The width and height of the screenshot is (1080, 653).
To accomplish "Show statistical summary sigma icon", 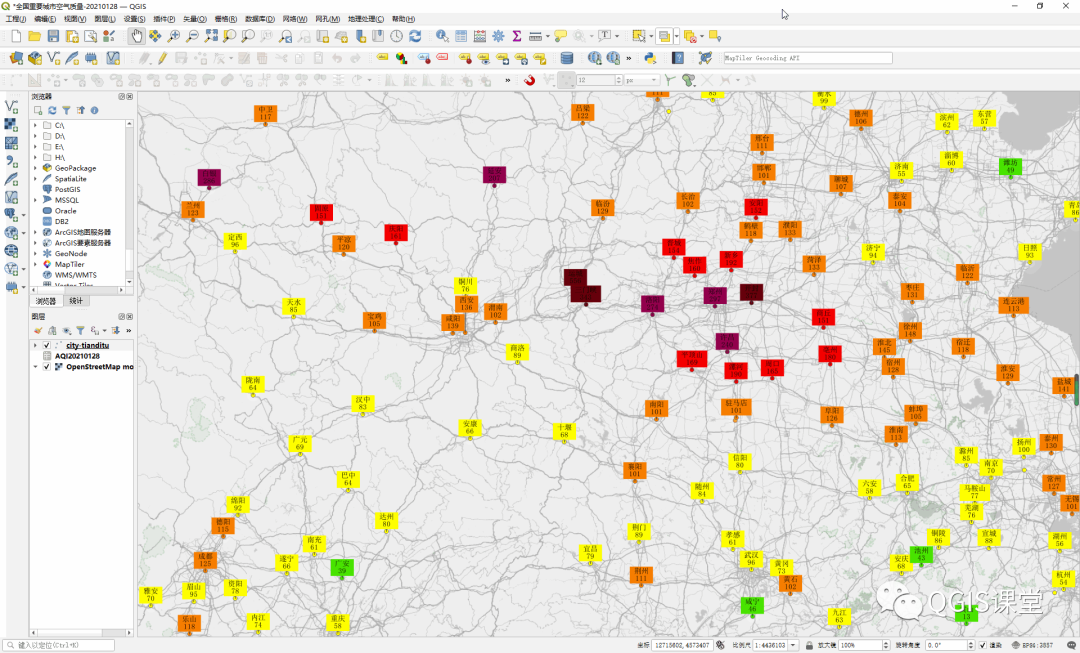I will (517, 37).
